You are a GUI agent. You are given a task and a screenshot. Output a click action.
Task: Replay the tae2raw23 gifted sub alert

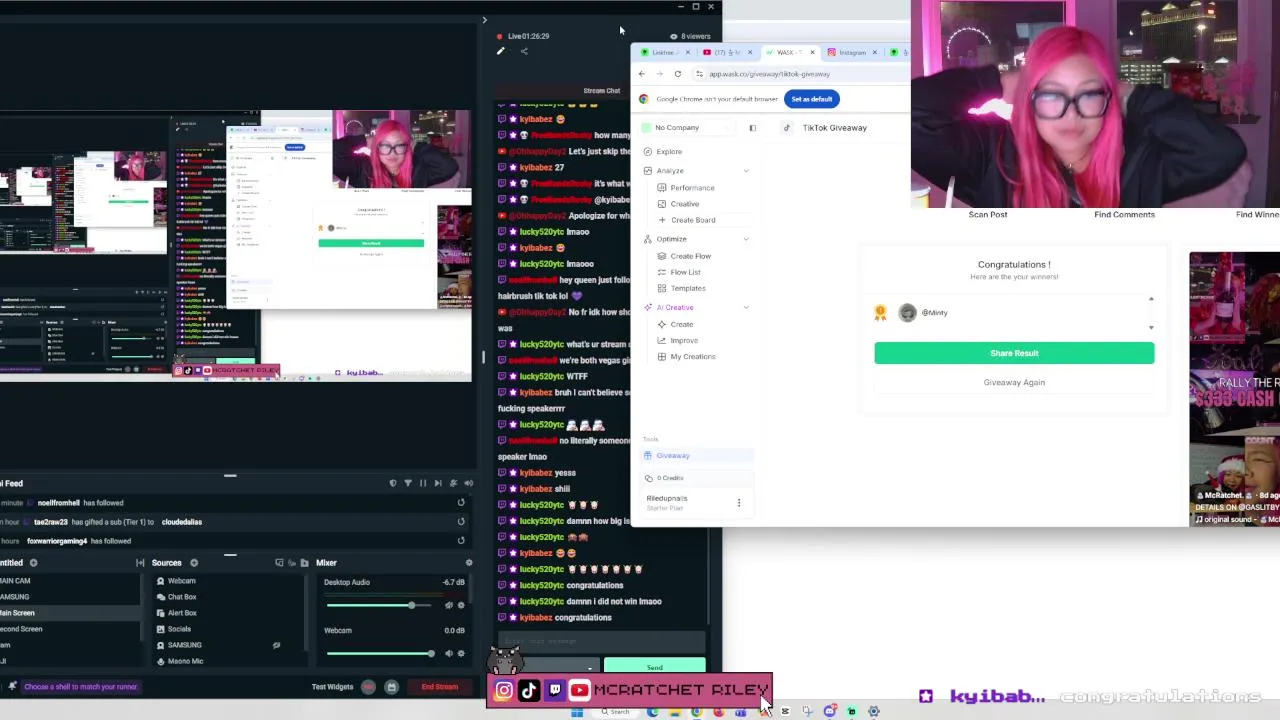[461, 522]
